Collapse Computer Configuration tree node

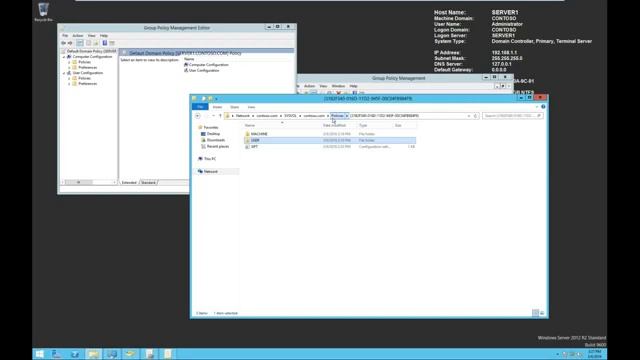(x=64, y=57)
